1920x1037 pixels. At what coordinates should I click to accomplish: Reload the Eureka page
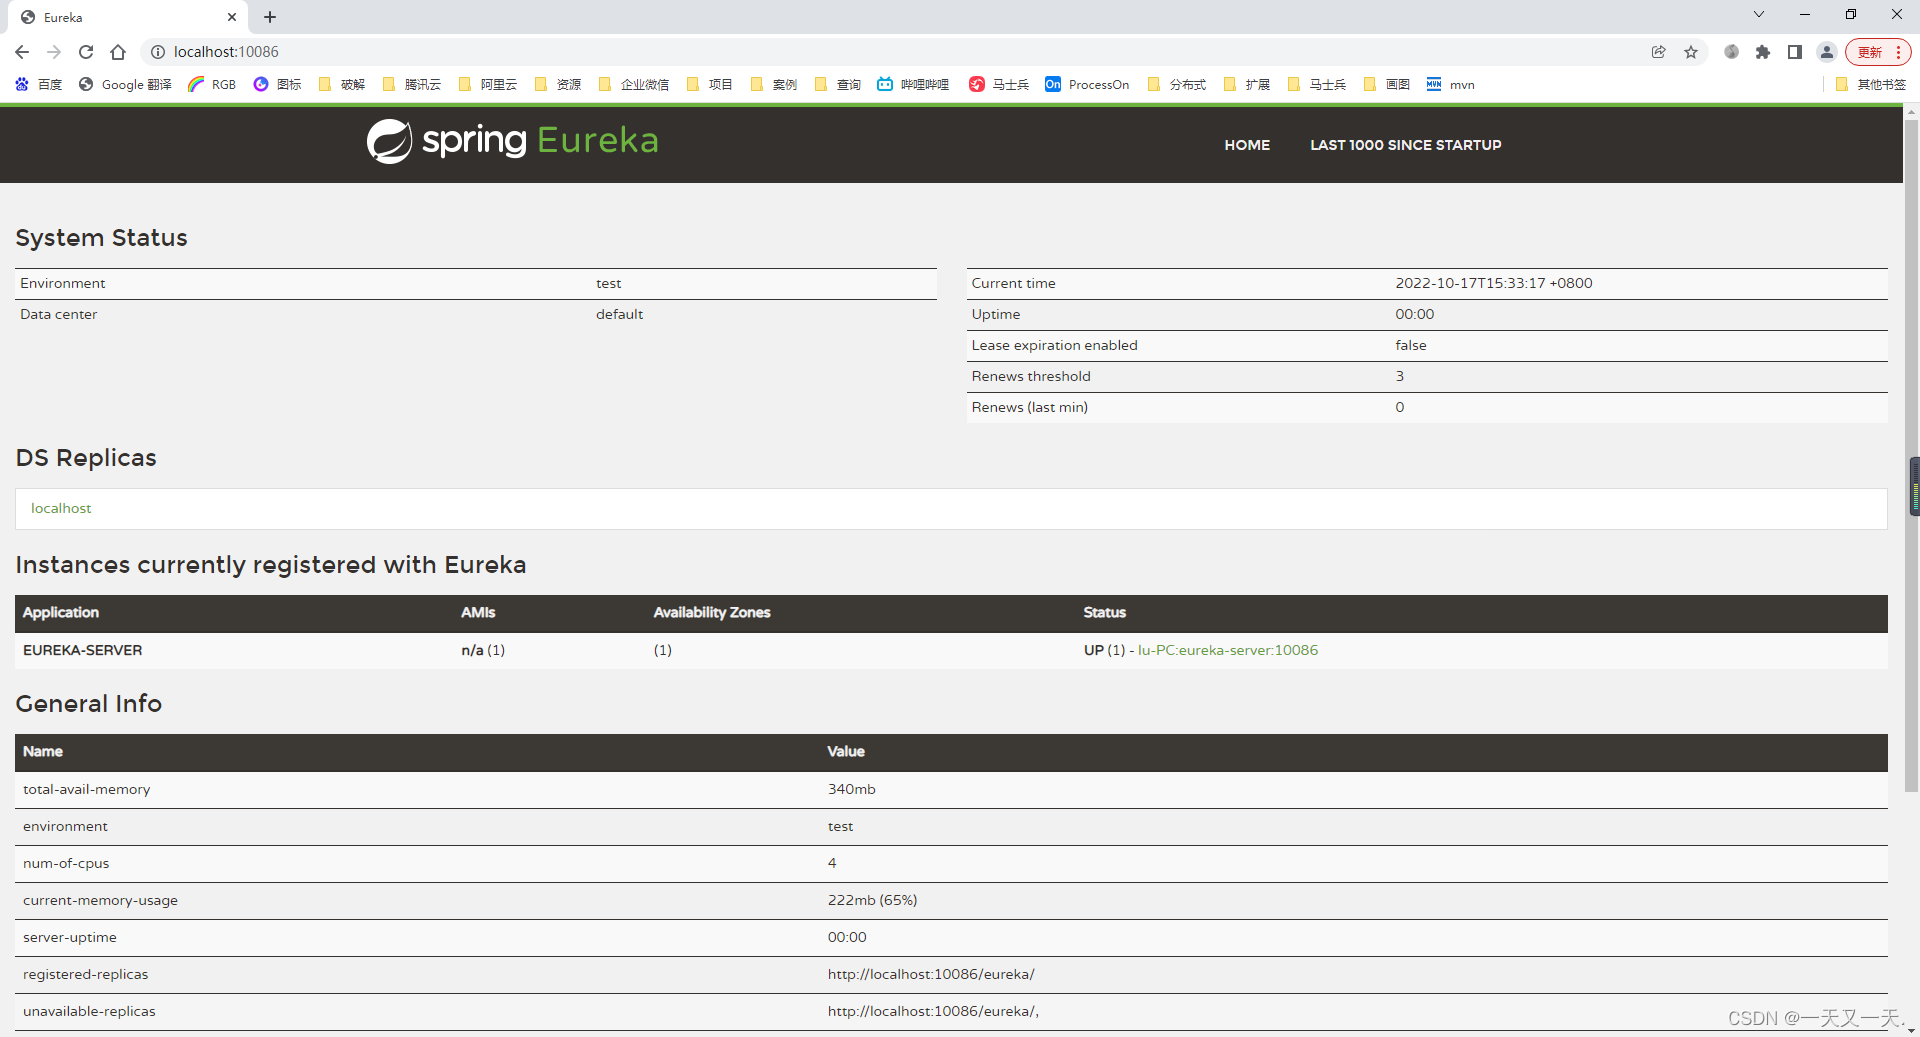coord(86,52)
